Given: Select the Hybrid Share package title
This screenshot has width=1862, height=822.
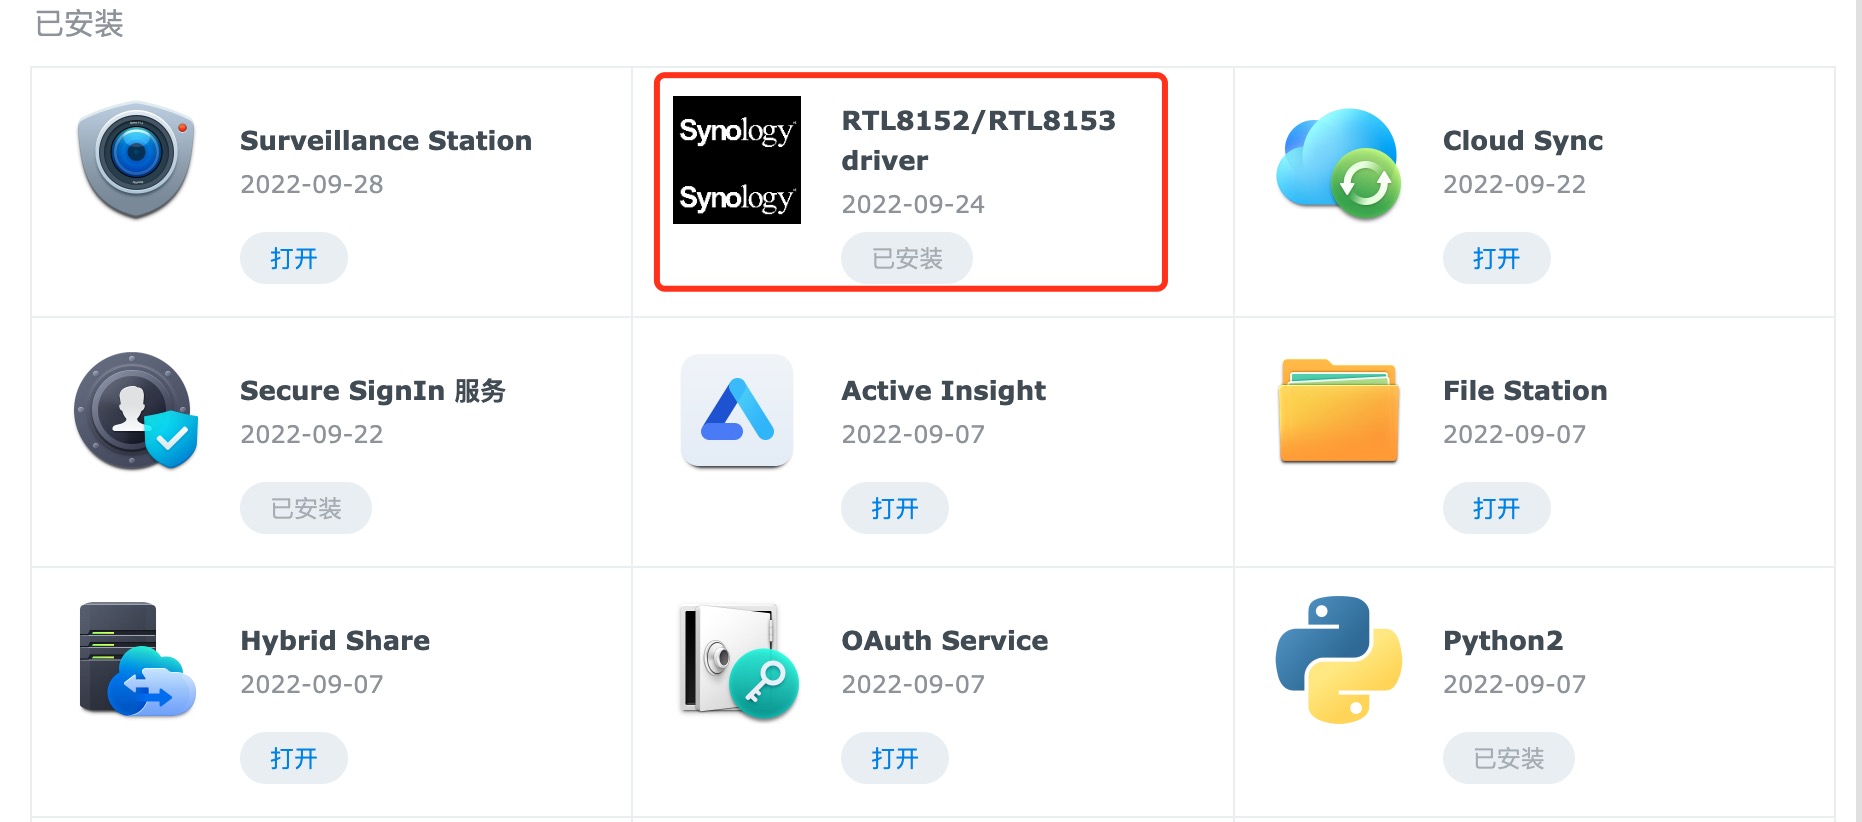Looking at the screenshot, I should [335, 641].
